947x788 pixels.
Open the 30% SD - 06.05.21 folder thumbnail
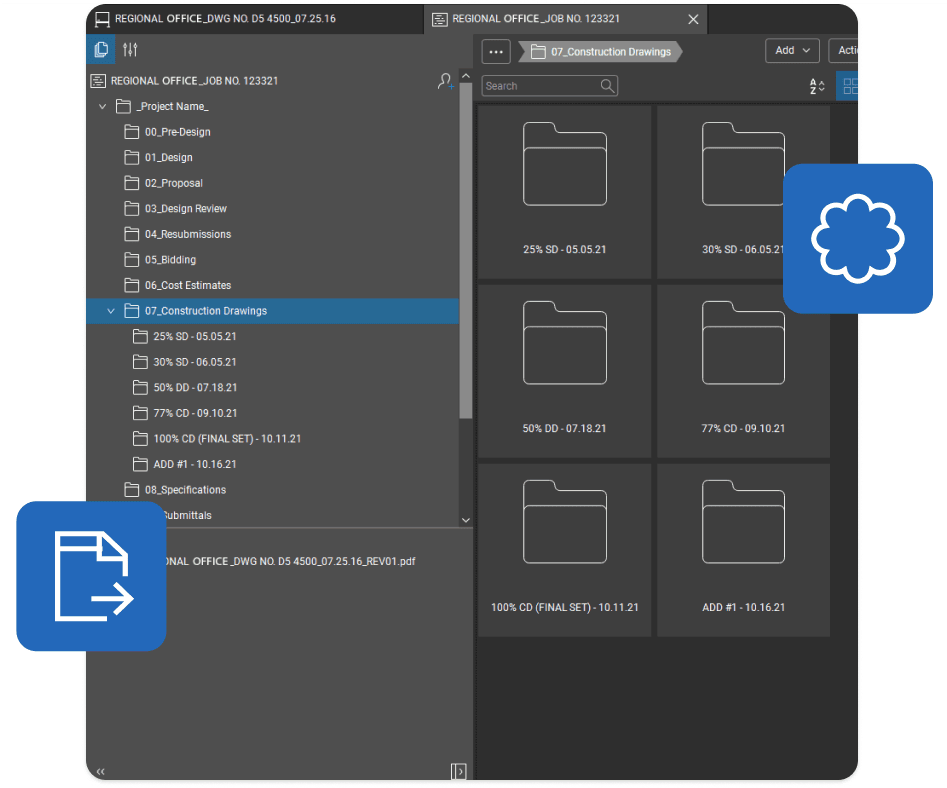pos(743,192)
